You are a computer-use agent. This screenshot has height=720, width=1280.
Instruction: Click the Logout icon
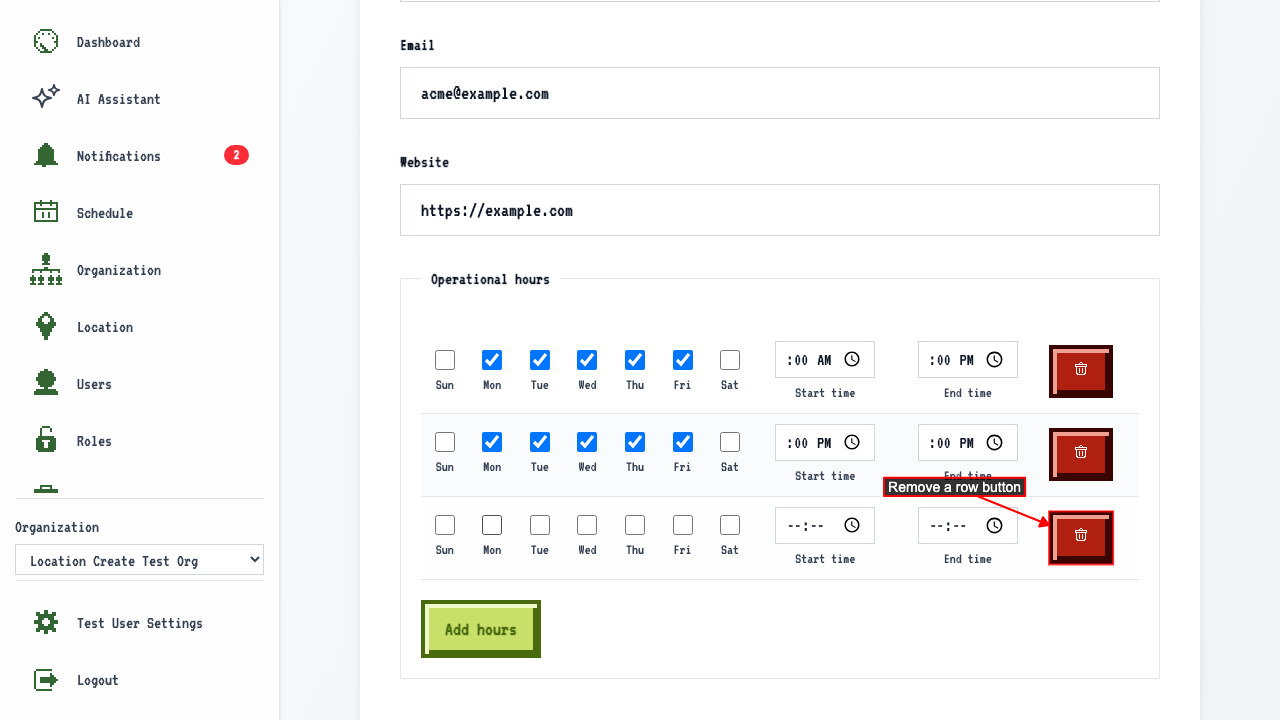[46, 680]
